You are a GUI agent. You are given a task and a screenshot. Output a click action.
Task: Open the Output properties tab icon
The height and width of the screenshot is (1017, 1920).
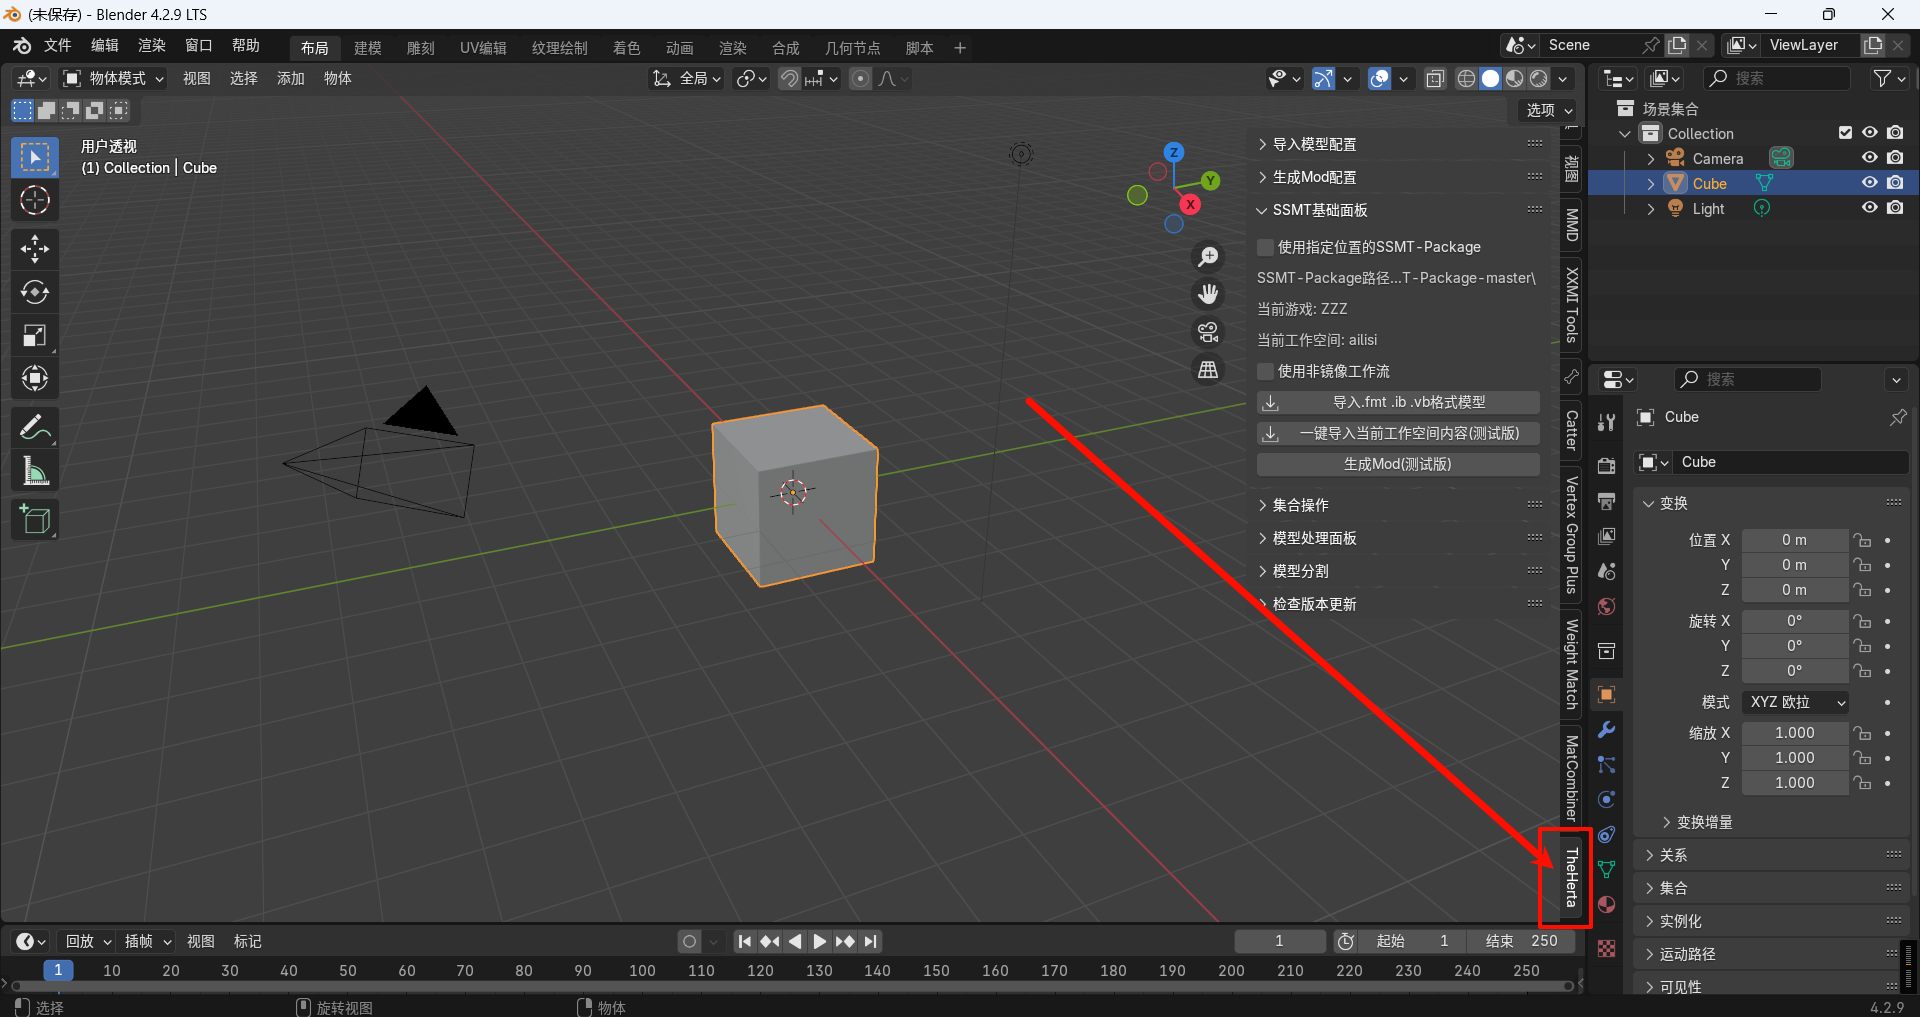[1606, 501]
